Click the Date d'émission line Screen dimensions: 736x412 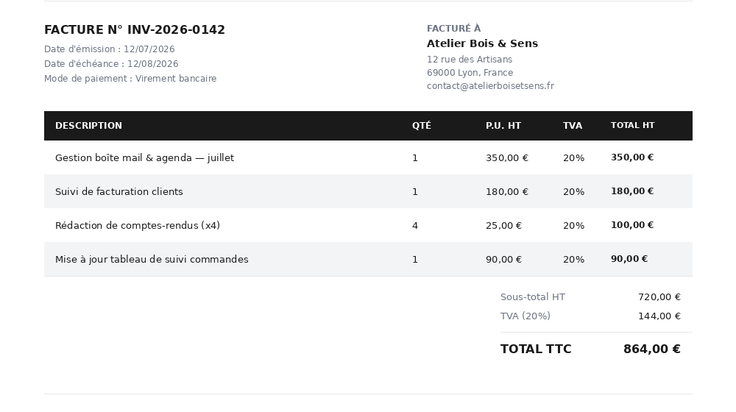click(x=109, y=49)
